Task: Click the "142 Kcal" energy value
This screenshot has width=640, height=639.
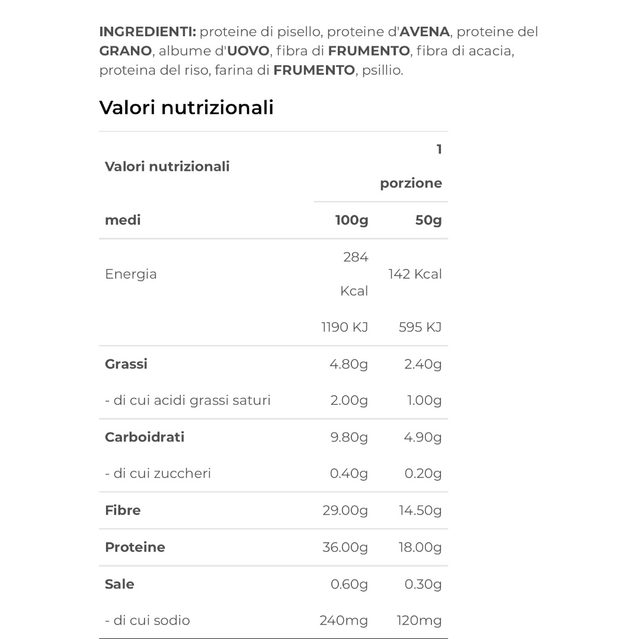Action: coord(414,274)
